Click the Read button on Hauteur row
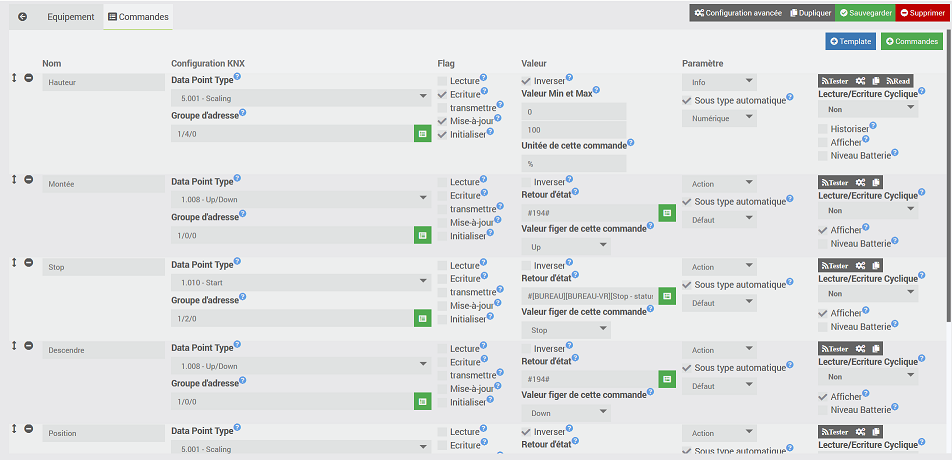Image resolution: width=952 pixels, height=460 pixels. point(899,81)
